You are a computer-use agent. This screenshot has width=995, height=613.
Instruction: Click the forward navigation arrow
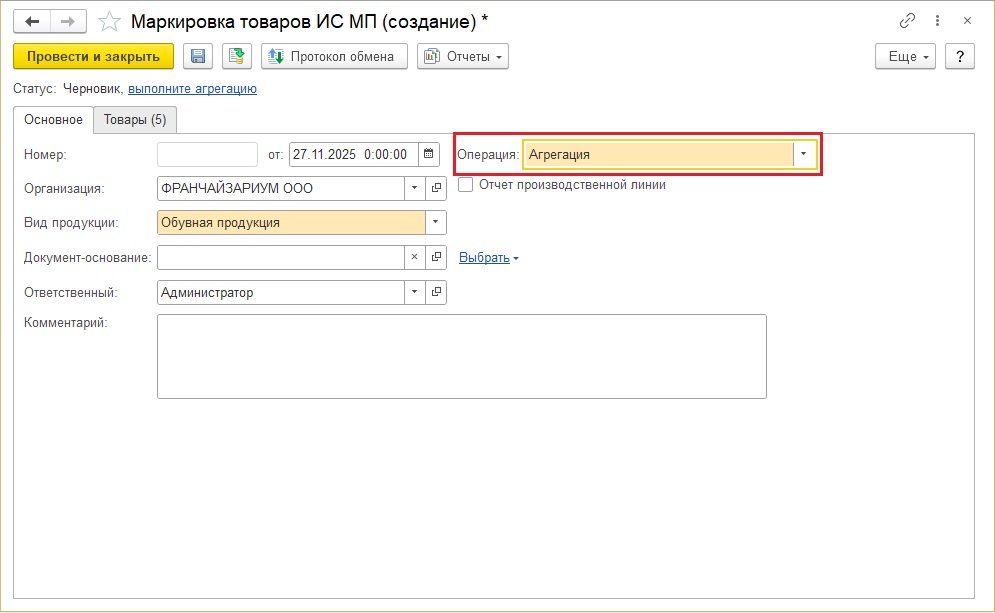click(x=68, y=21)
